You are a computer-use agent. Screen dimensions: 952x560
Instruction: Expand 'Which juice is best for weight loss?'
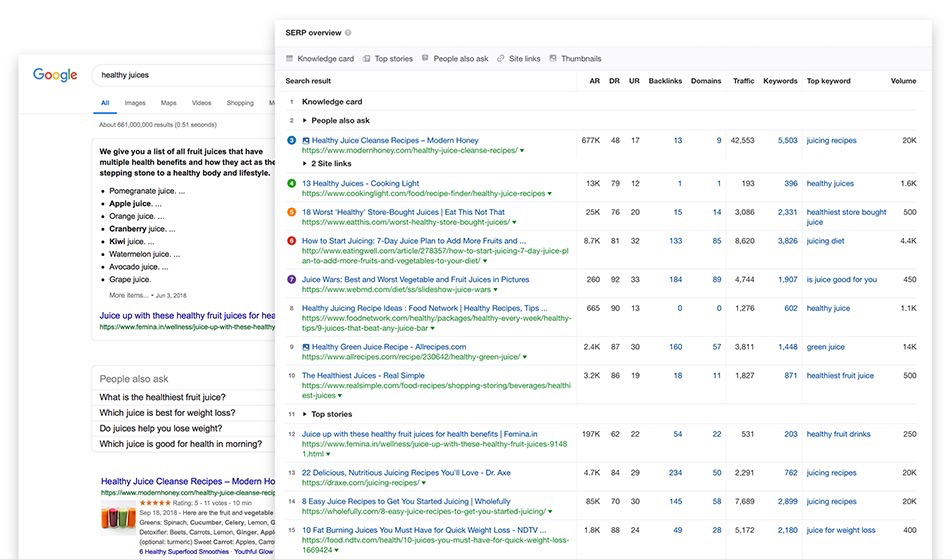coord(167,413)
